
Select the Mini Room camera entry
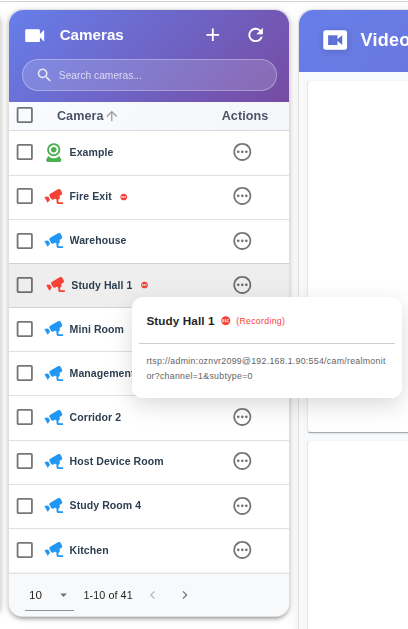pyautogui.click(x=96, y=329)
